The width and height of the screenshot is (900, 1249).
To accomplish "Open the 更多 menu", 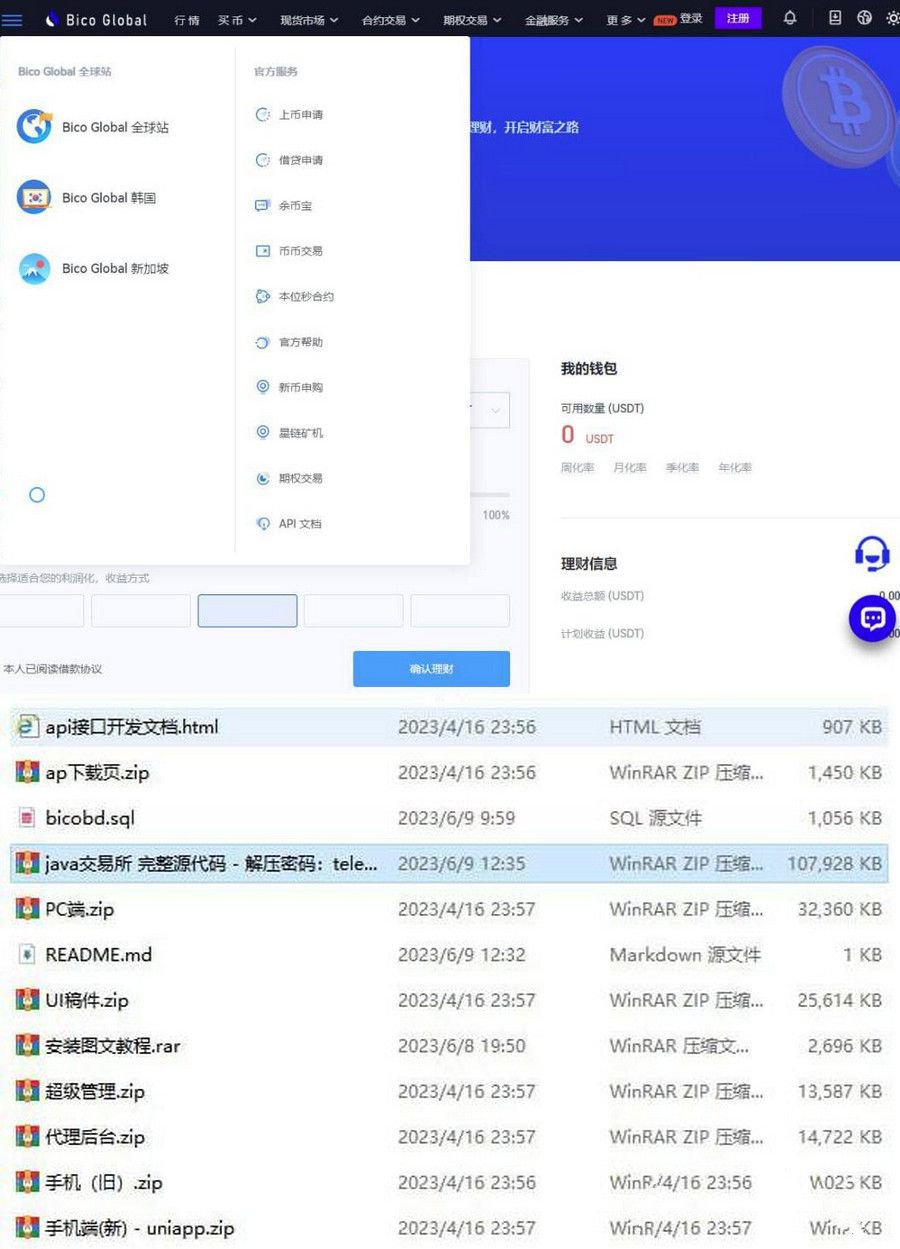I will [x=621, y=19].
